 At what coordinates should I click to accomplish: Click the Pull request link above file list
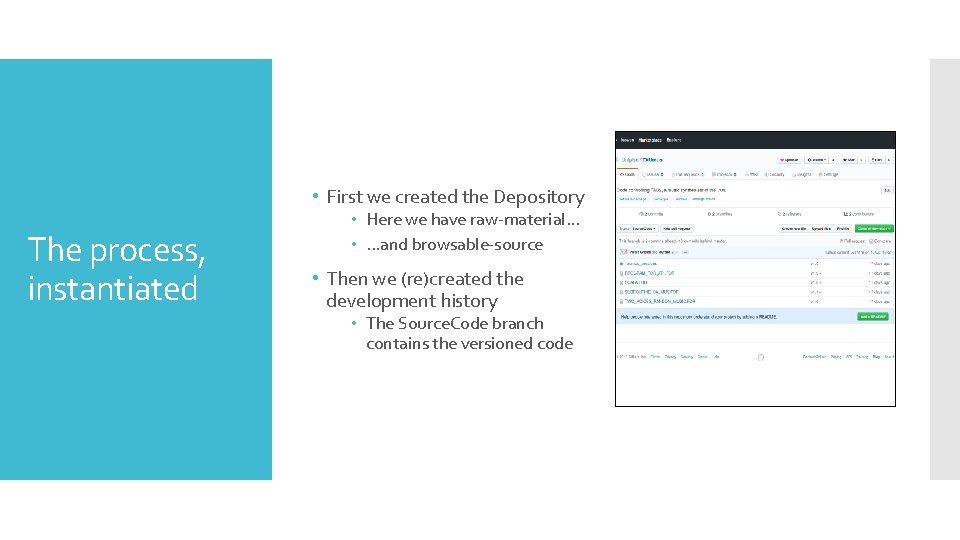point(852,241)
